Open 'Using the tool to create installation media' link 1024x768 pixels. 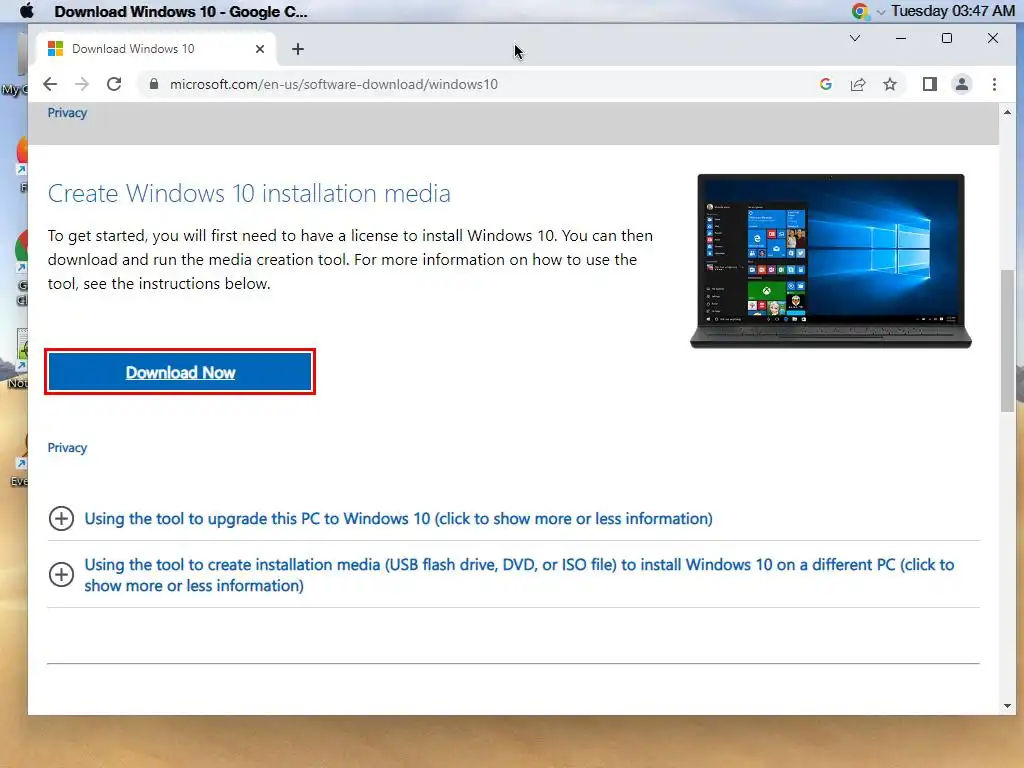(x=519, y=575)
